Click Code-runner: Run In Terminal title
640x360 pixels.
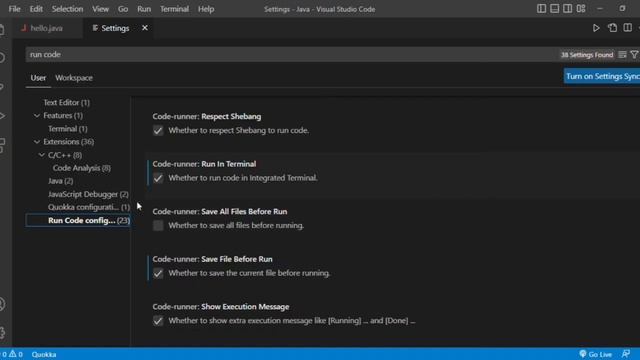[x=204, y=164]
